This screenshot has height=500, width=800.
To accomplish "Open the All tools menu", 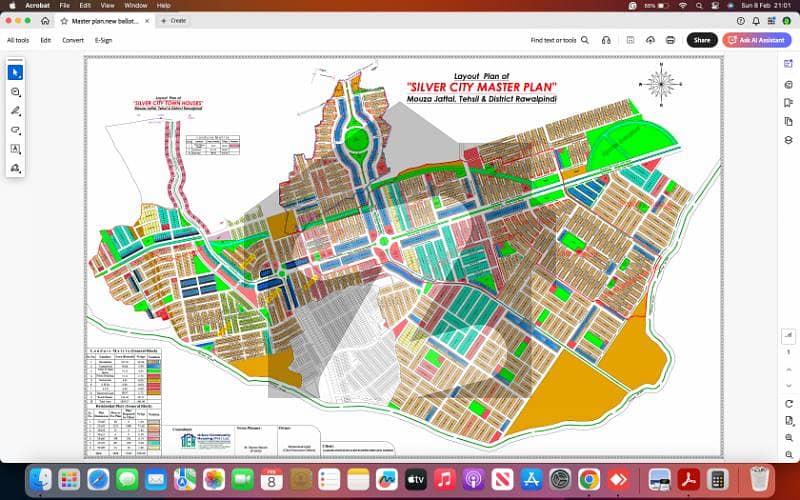I will (18, 40).
